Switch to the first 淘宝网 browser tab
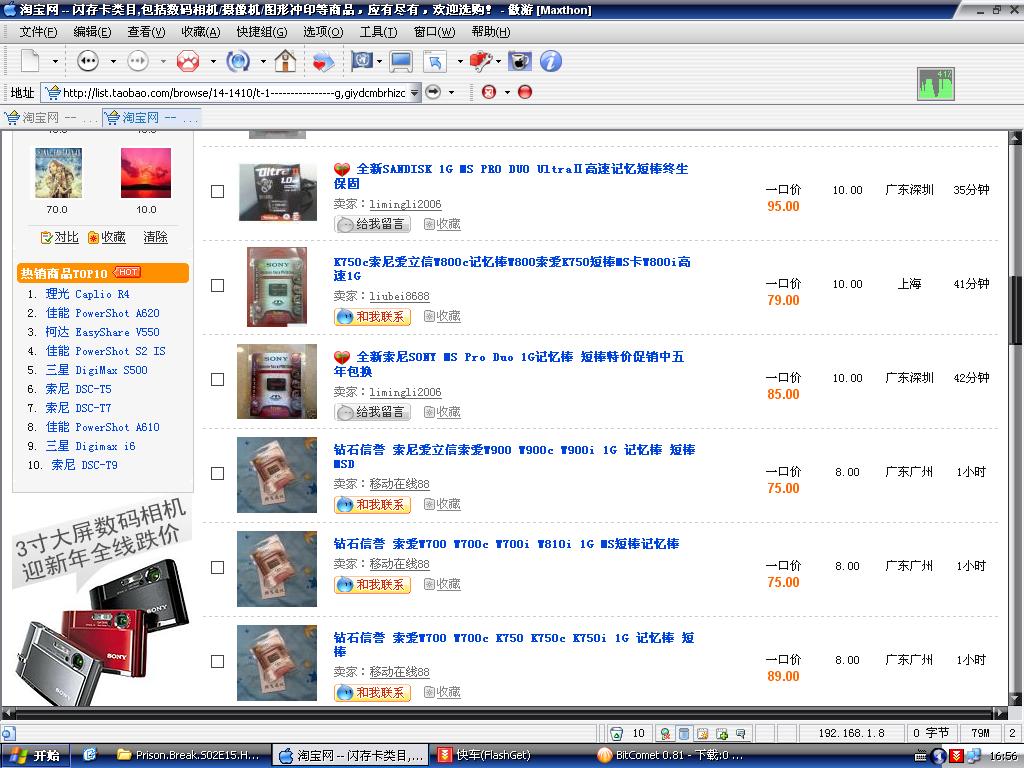Image resolution: width=1024 pixels, height=768 pixels. point(51,118)
